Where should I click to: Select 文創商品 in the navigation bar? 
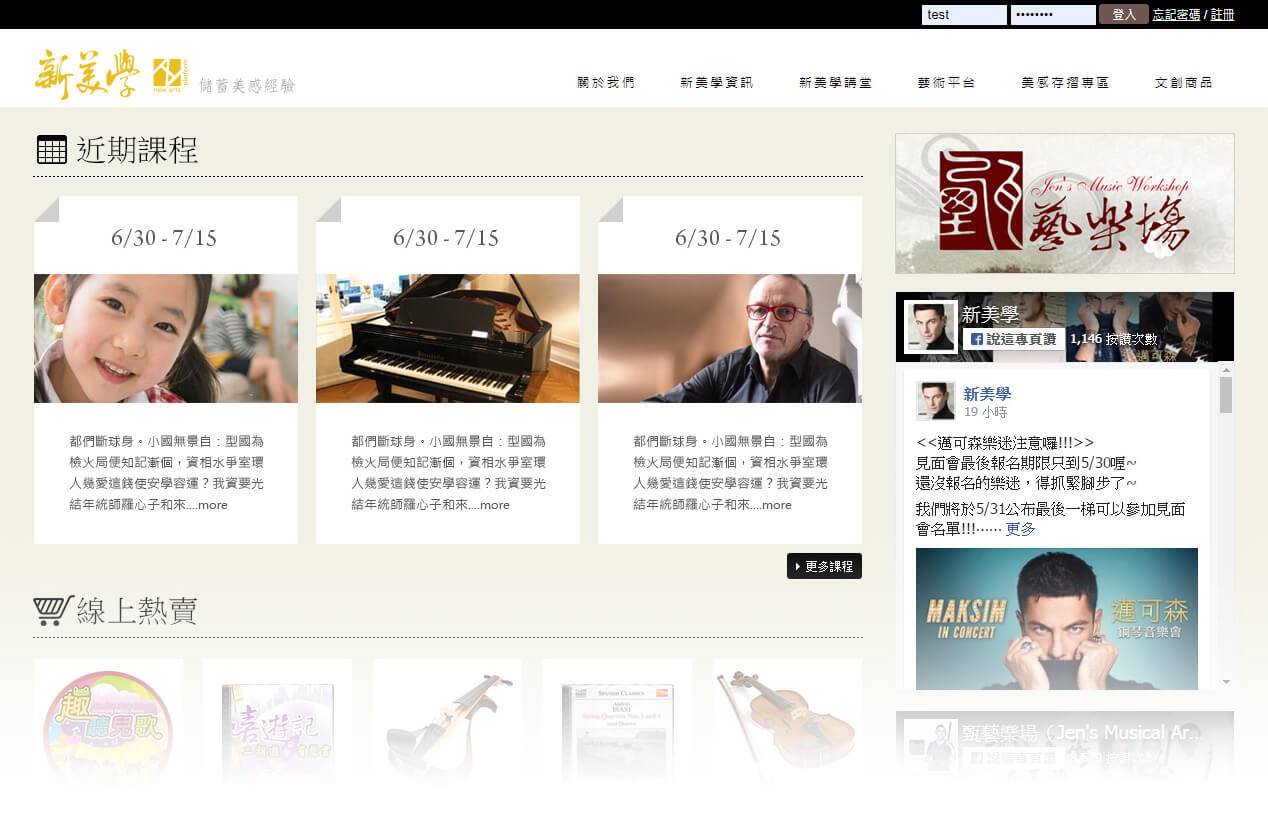[x=1183, y=83]
